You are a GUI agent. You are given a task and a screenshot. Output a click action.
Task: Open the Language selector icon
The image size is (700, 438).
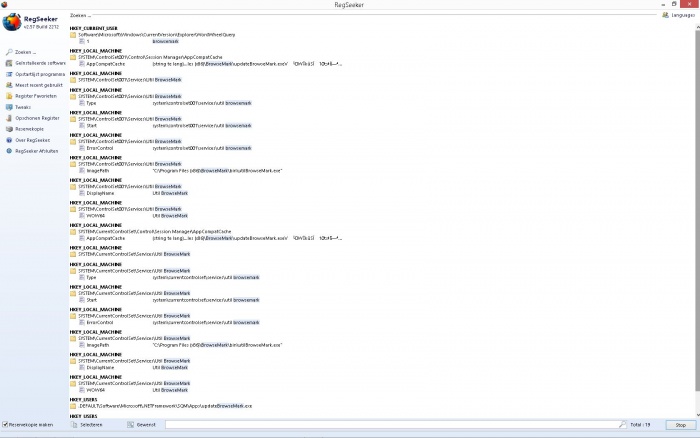coord(665,15)
